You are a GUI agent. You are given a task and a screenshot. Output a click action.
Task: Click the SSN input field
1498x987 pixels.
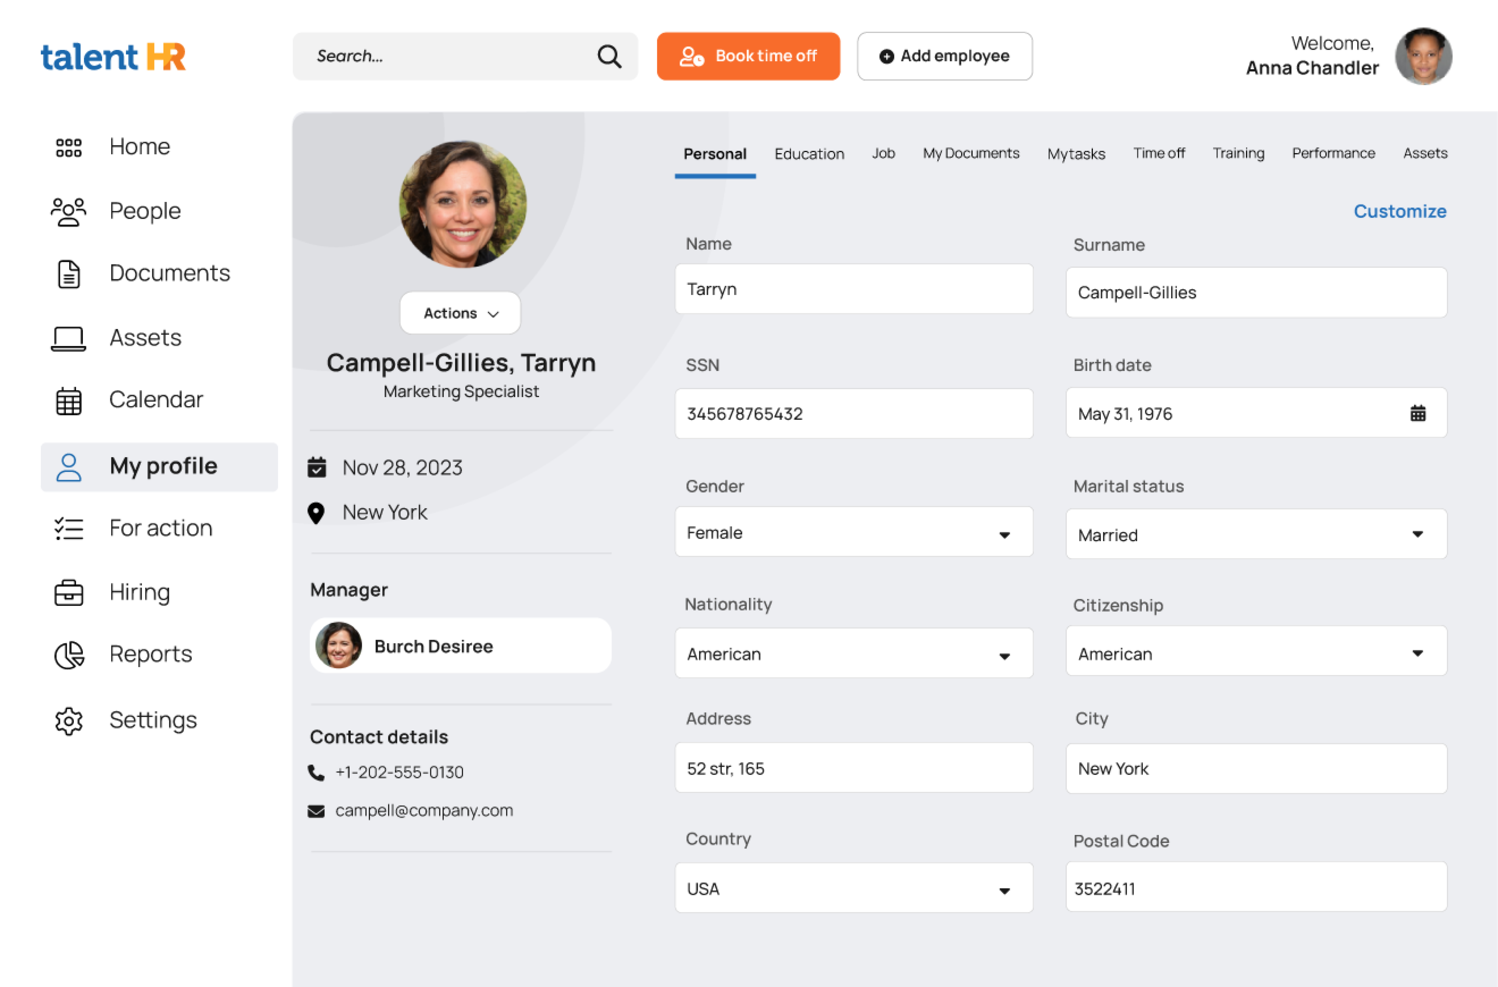pyautogui.click(x=854, y=413)
